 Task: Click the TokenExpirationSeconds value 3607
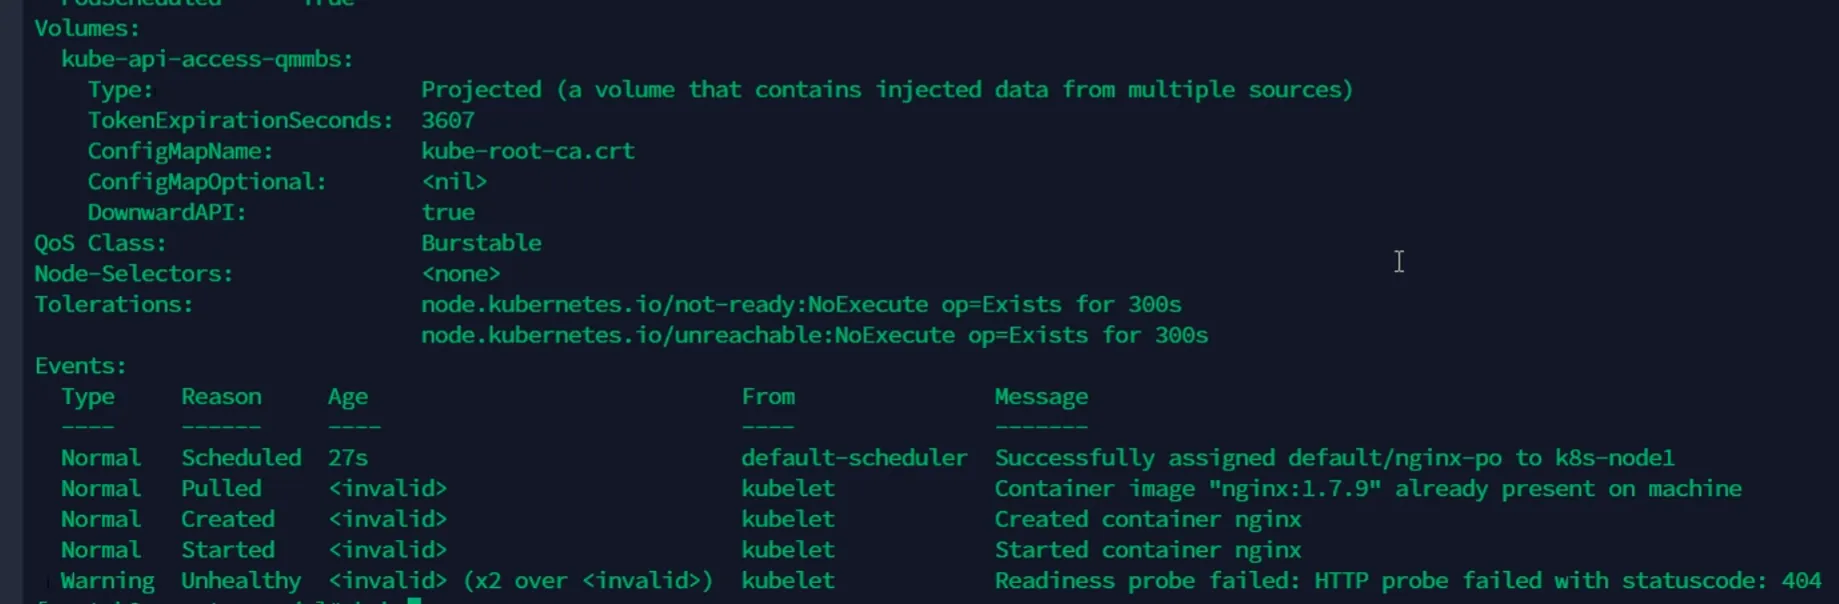tap(447, 120)
